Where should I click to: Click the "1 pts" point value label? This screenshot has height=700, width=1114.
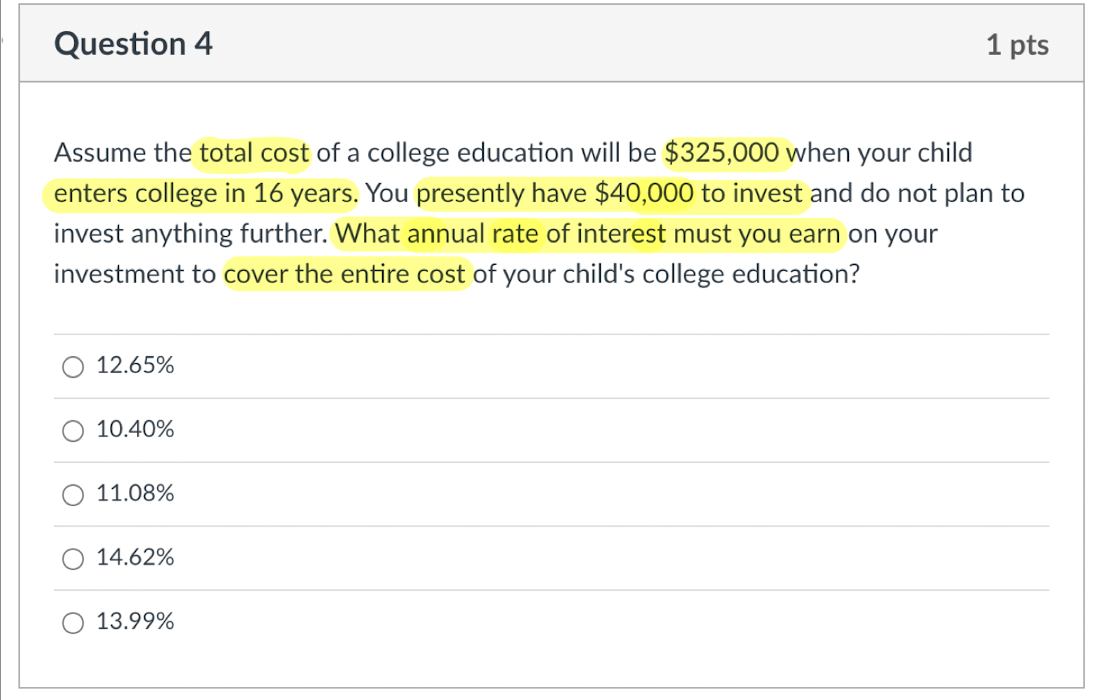pos(1016,45)
